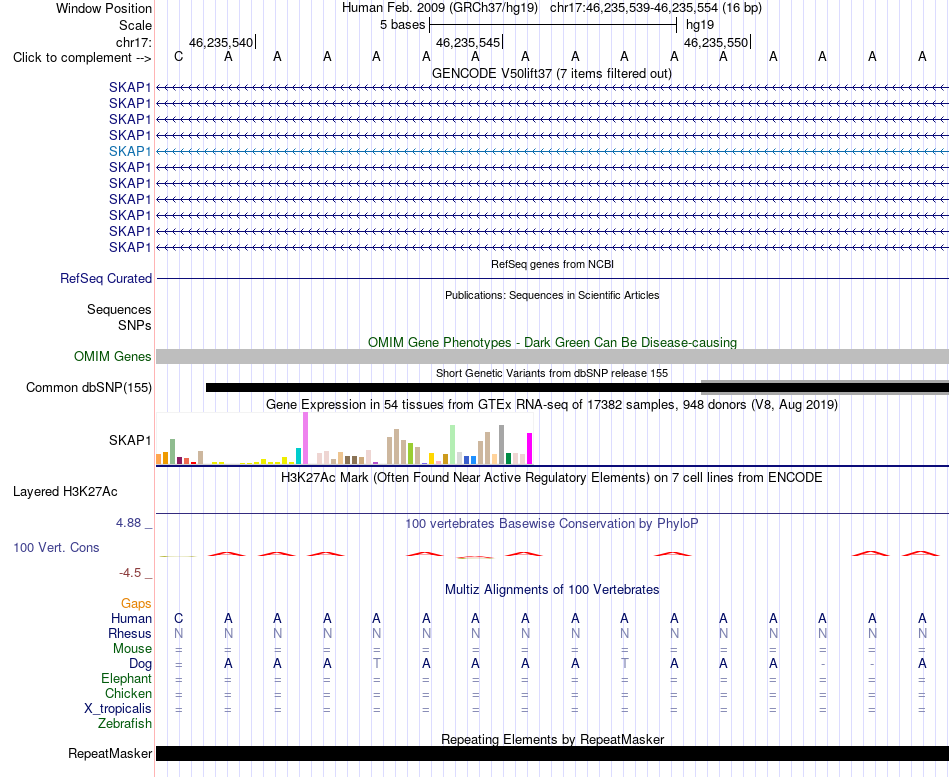Click the Window Position label
Image resolution: width=950 pixels, height=777 pixels.
point(104,8)
